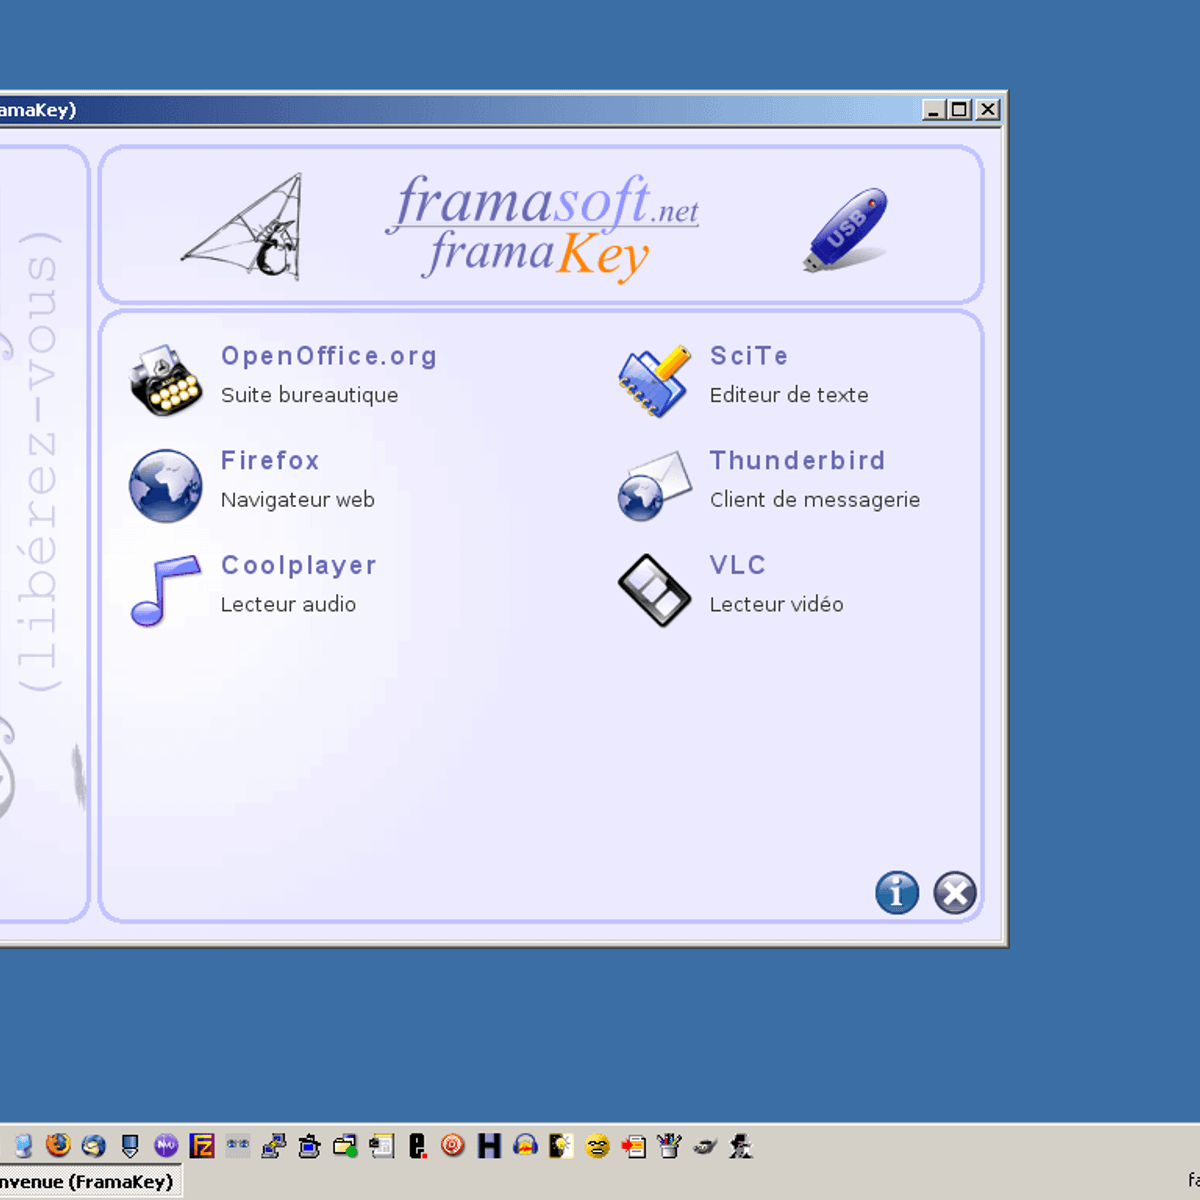Start Coolplayer with the music note icon
Screen dimensions: 1200x1200
pos(166,591)
